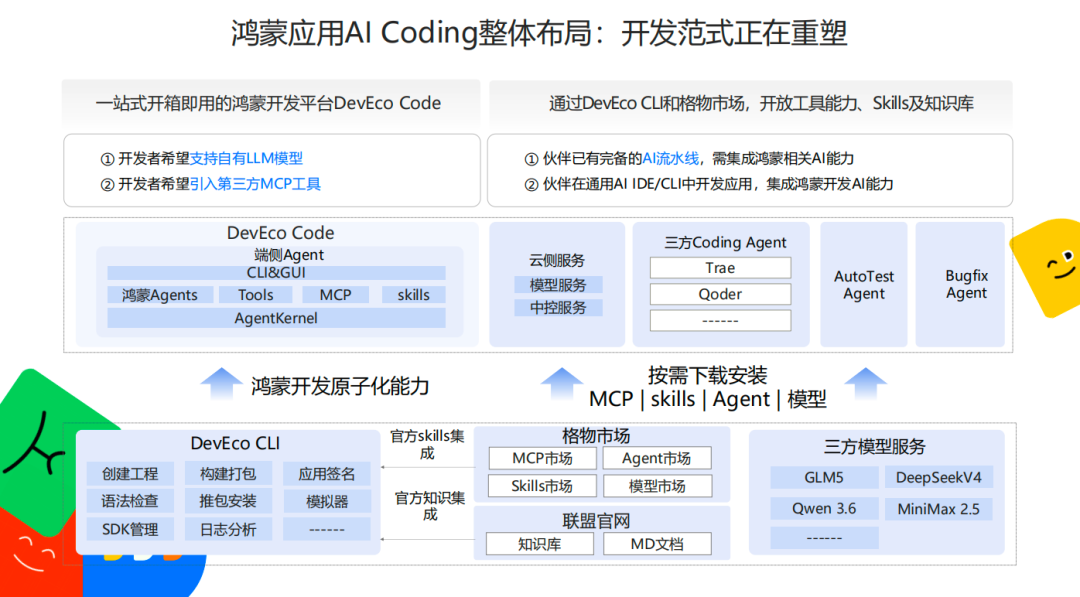The width and height of the screenshot is (1080, 597).
Task: Click the 鸿蒙开发原子化能力 text
Action: point(340,386)
